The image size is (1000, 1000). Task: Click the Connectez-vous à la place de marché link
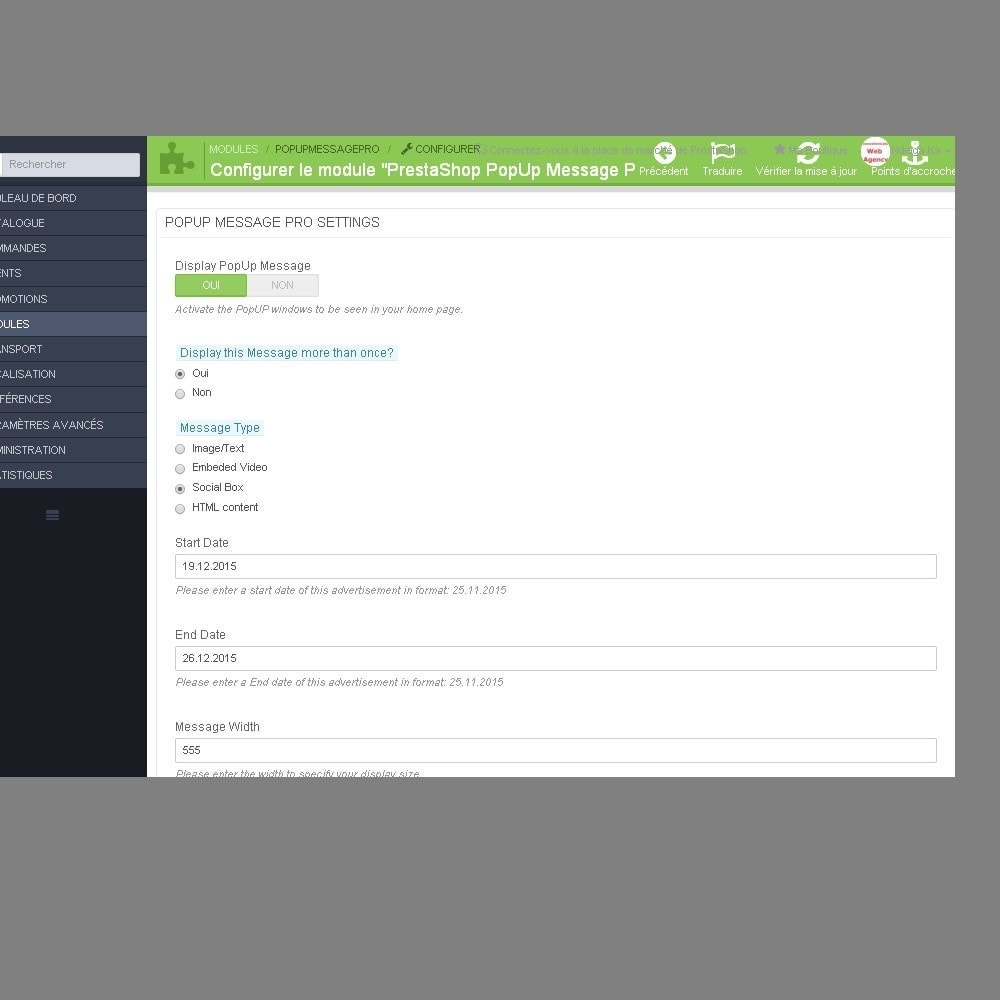click(611, 150)
